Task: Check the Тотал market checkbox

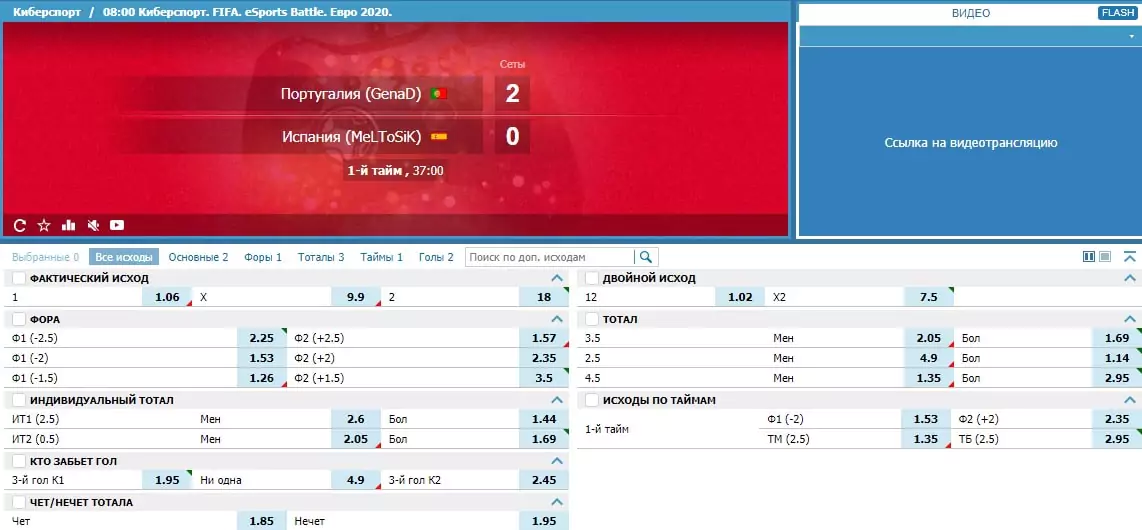Action: (592, 319)
